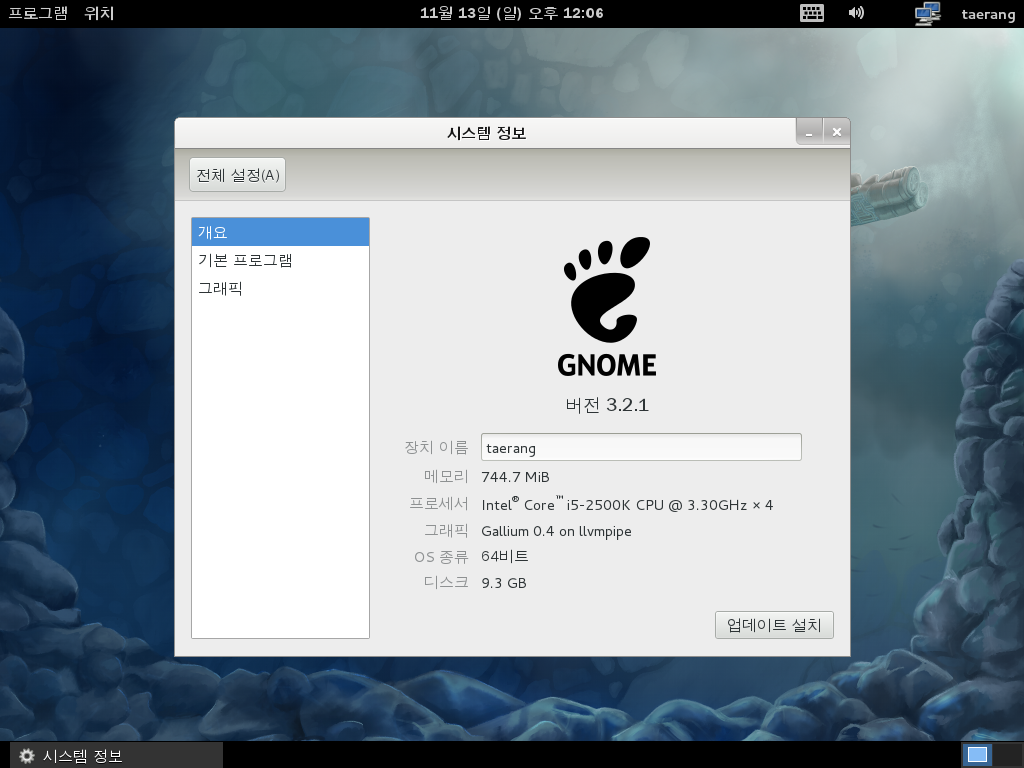Click the 업데이트 설치 button
The height and width of the screenshot is (768, 1024).
point(774,625)
